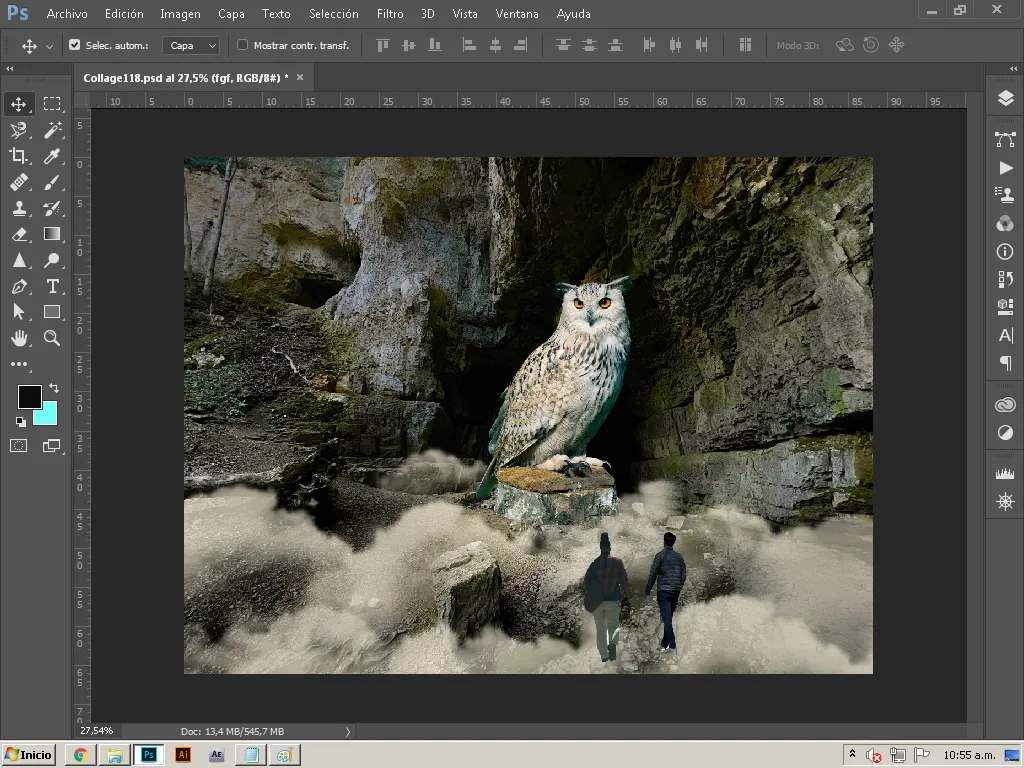1024x768 pixels.
Task: Uncheck the Selec. autom. checkbox
Action: [x=74, y=44]
